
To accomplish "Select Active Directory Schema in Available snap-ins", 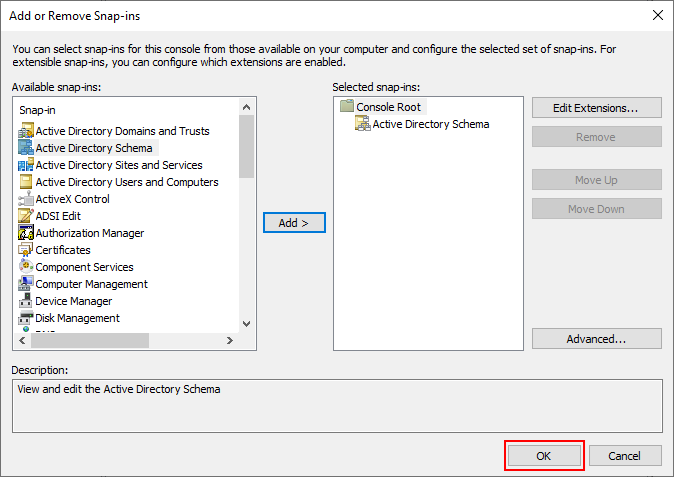I will tap(94, 148).
